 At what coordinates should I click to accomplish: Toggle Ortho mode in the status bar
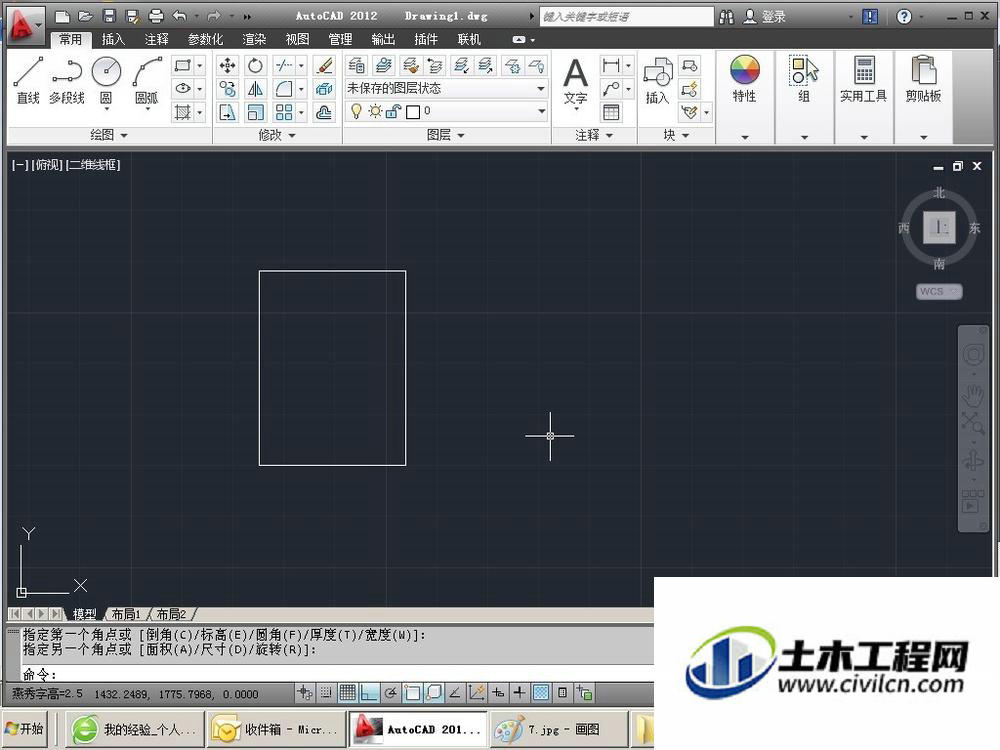coord(369,693)
